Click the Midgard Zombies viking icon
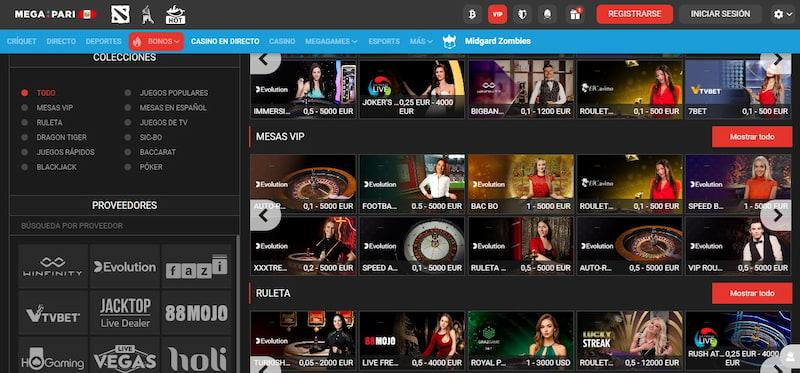The width and height of the screenshot is (800, 373). coord(449,41)
